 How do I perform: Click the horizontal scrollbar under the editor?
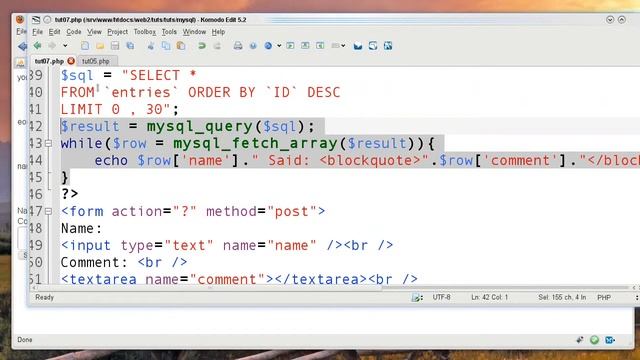335,288
